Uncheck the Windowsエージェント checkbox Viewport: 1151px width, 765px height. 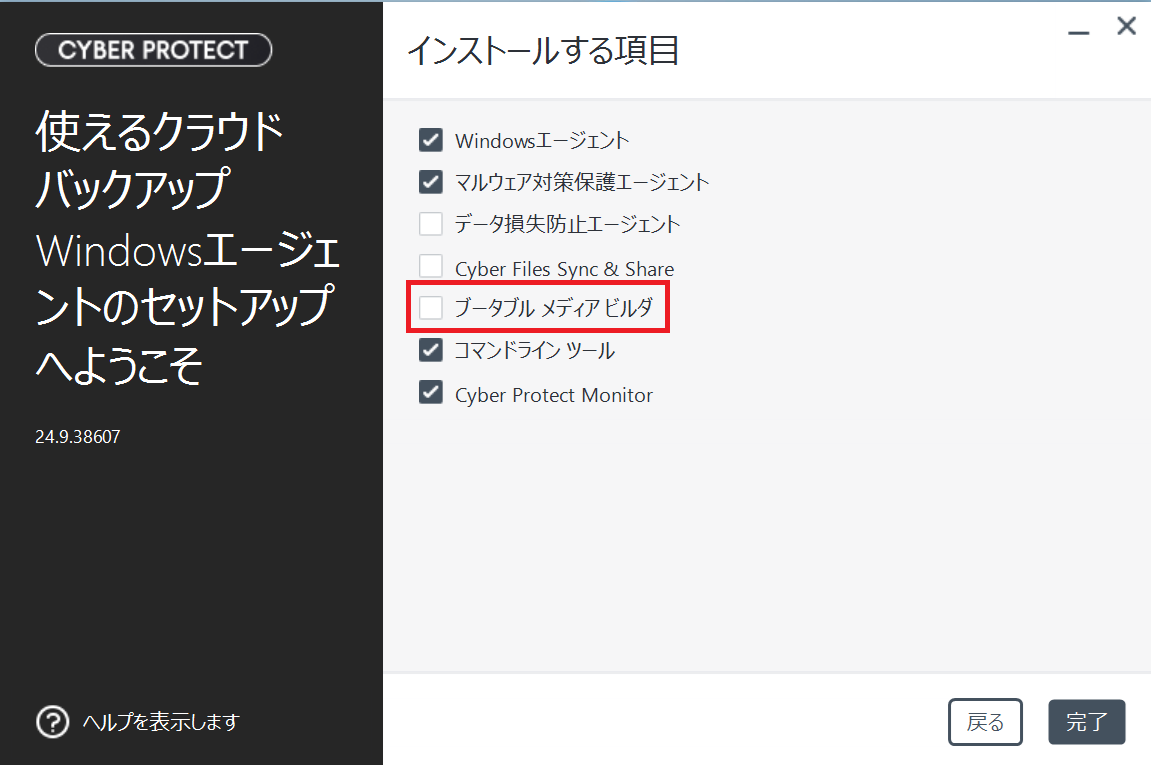pyautogui.click(x=431, y=139)
